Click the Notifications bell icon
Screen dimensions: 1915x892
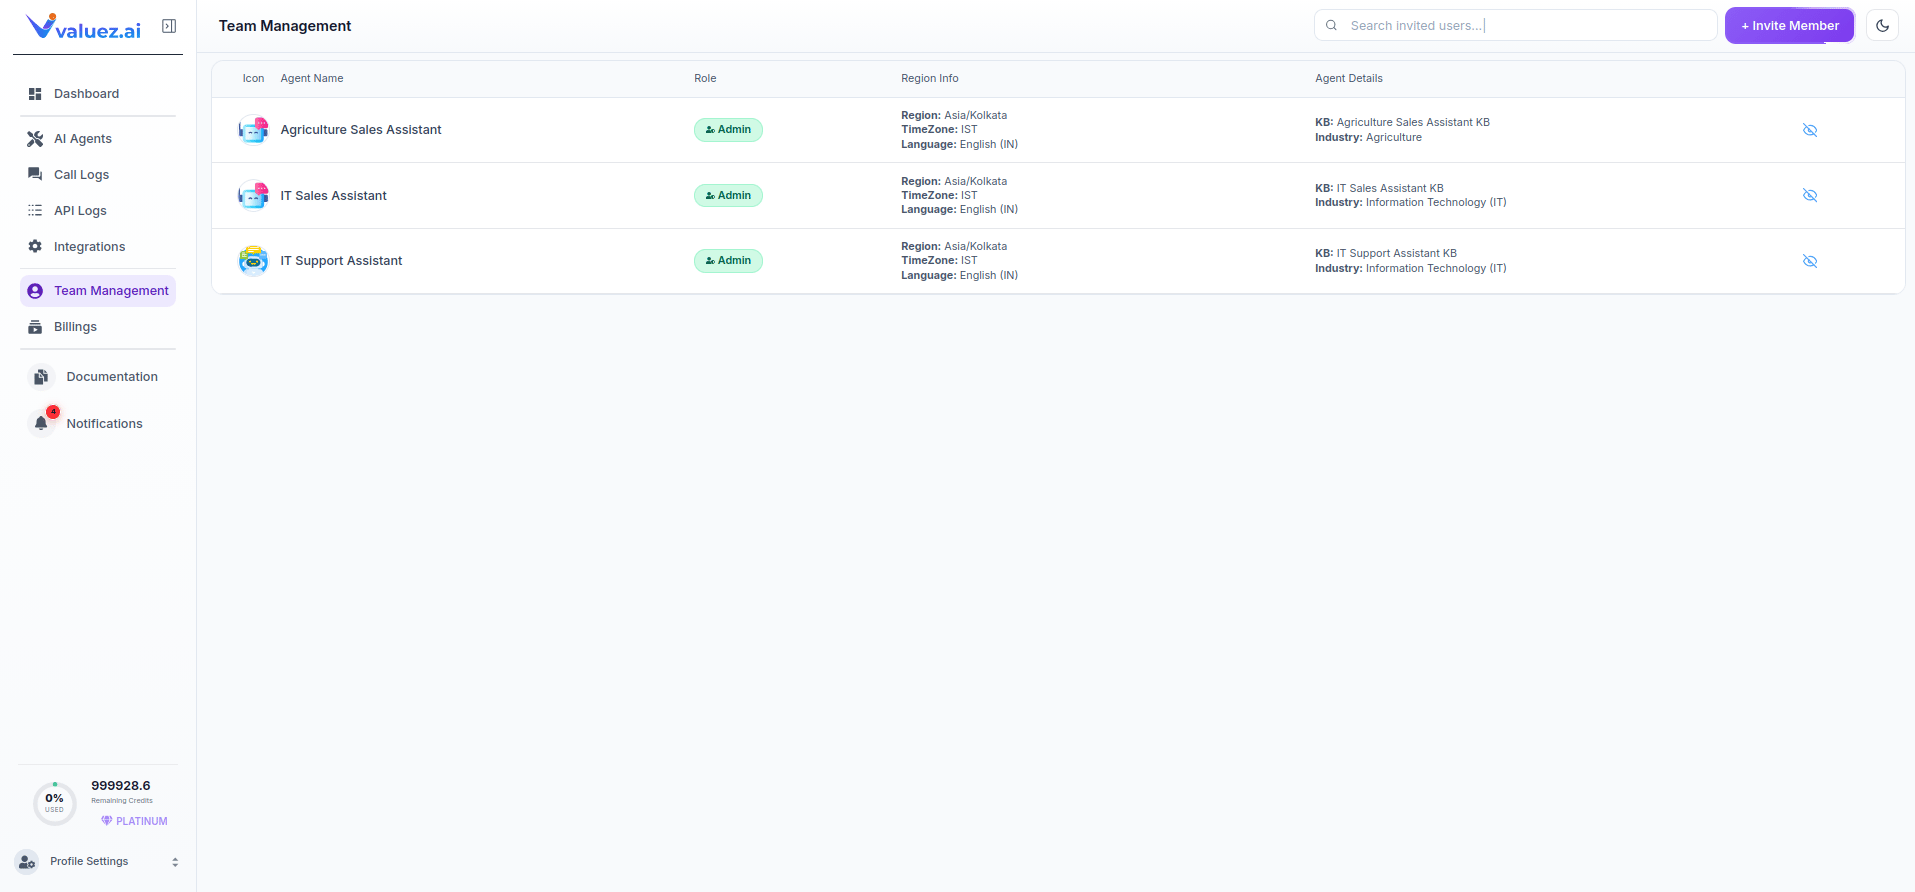[x=41, y=423]
